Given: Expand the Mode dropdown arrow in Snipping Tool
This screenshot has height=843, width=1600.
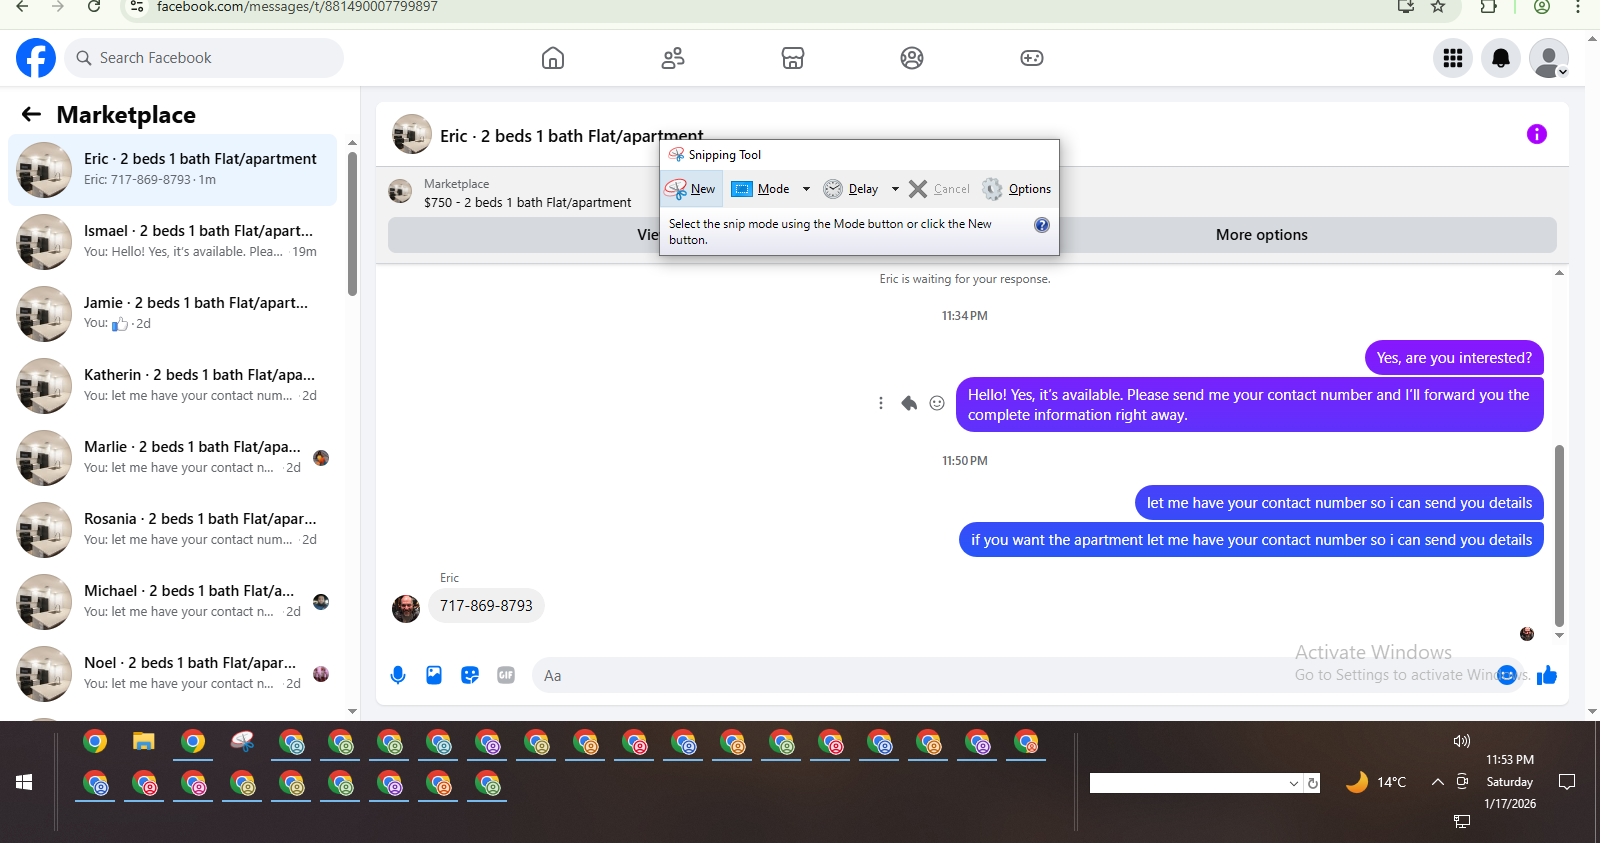Looking at the screenshot, I should [x=806, y=189].
